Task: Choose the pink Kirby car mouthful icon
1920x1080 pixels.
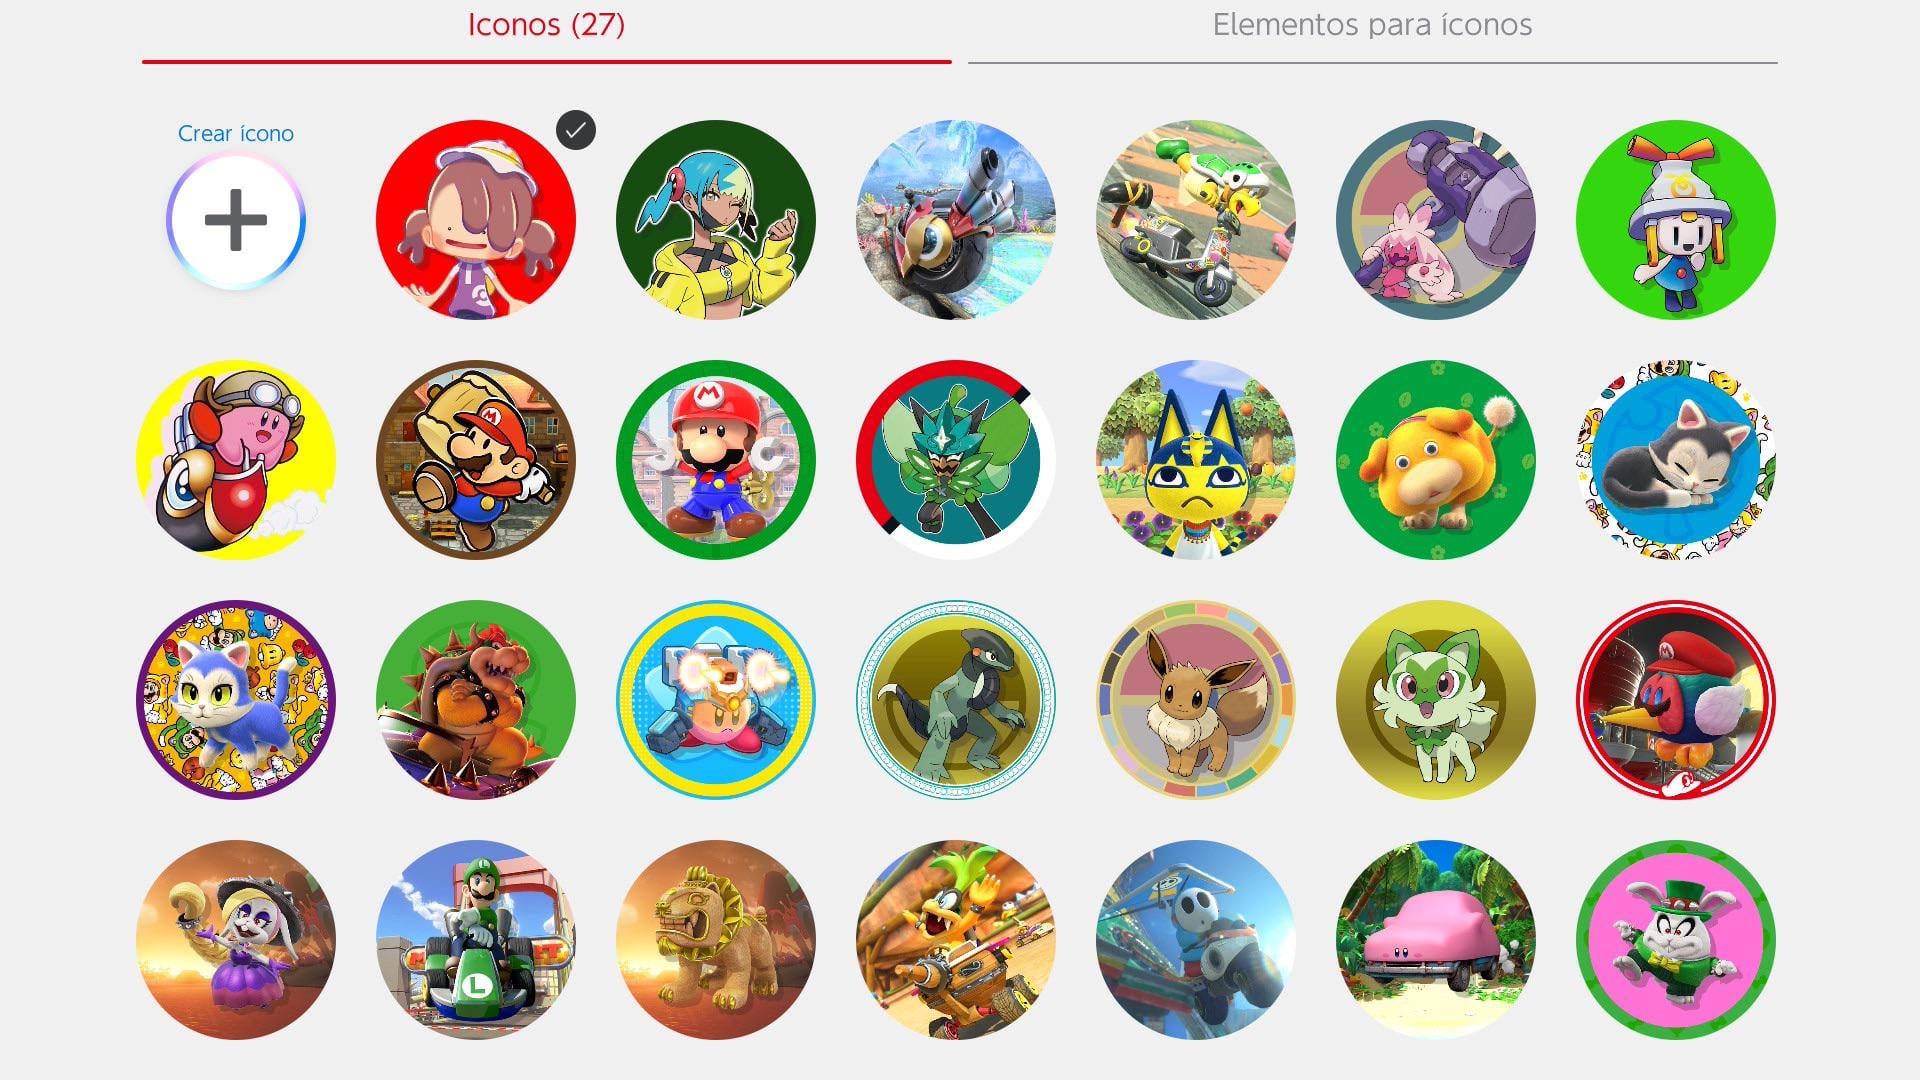Action: pos(1436,940)
